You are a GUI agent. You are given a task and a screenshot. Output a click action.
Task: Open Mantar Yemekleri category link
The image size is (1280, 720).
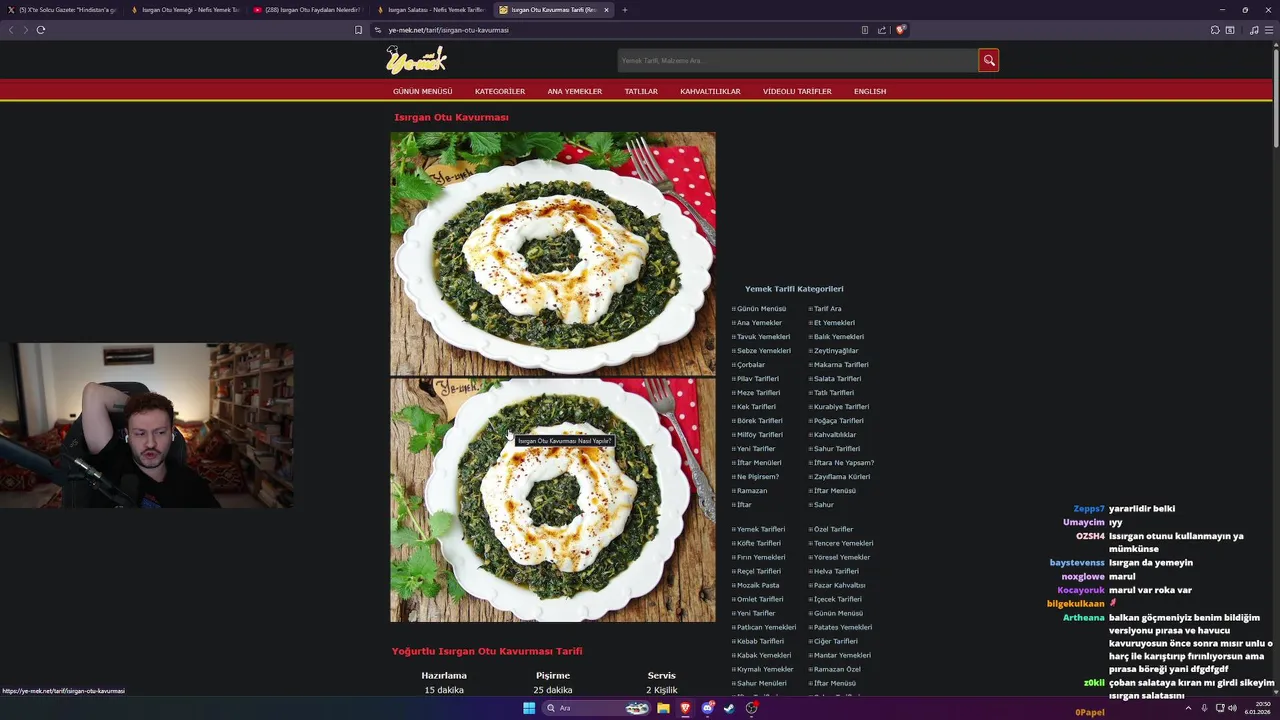pyautogui.click(x=842, y=655)
